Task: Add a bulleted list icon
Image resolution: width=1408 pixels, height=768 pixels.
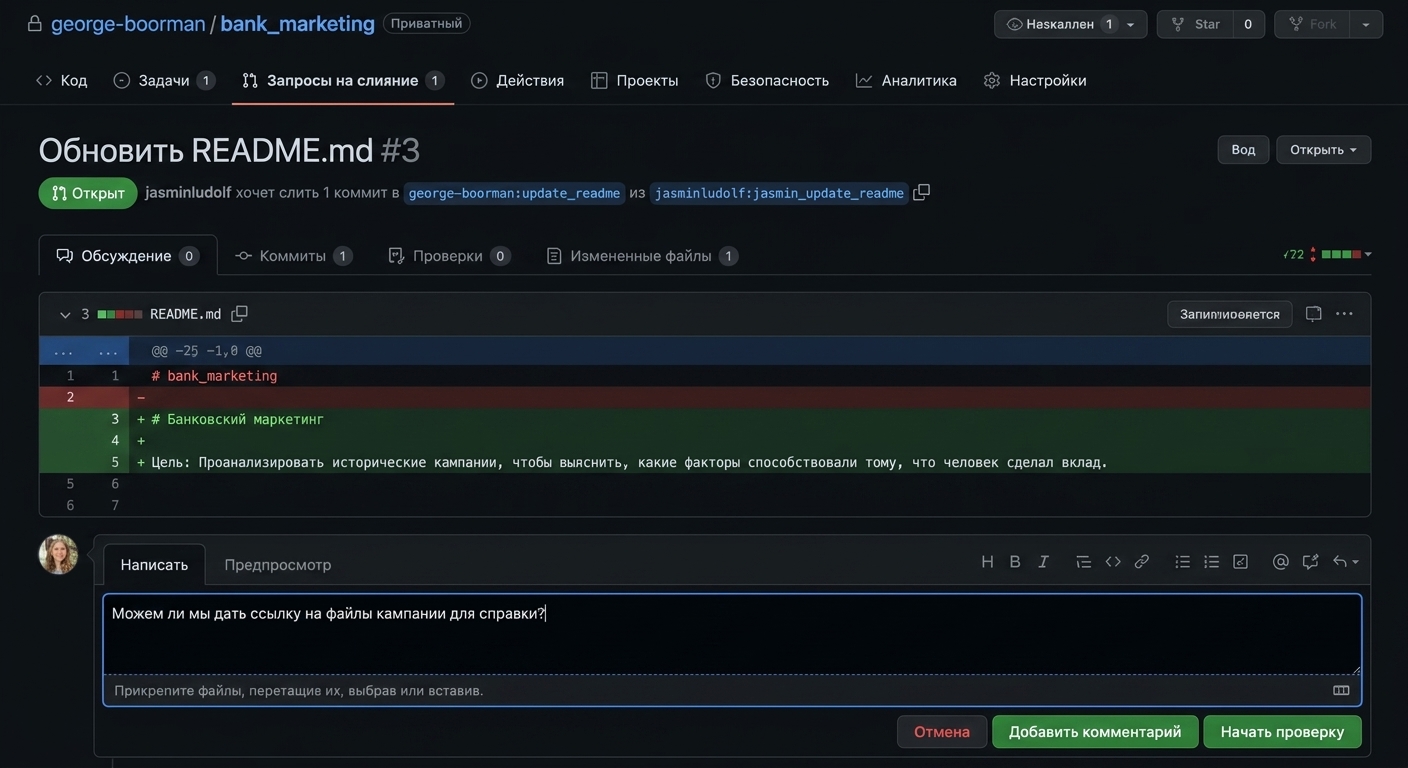Action: click(1182, 562)
